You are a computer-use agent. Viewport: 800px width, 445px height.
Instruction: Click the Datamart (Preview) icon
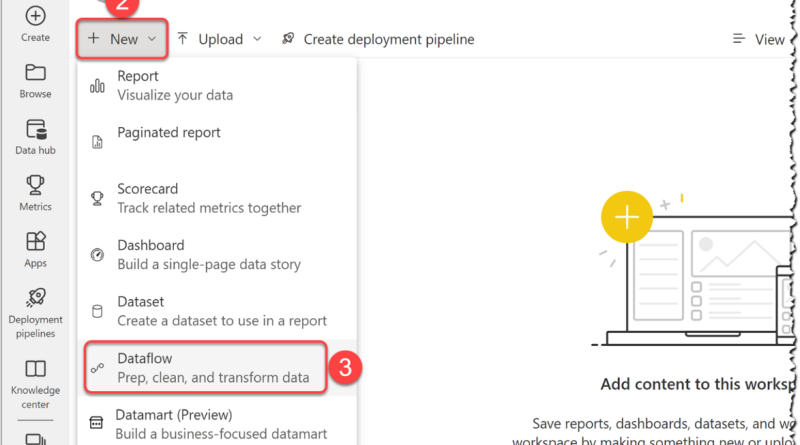click(x=96, y=423)
